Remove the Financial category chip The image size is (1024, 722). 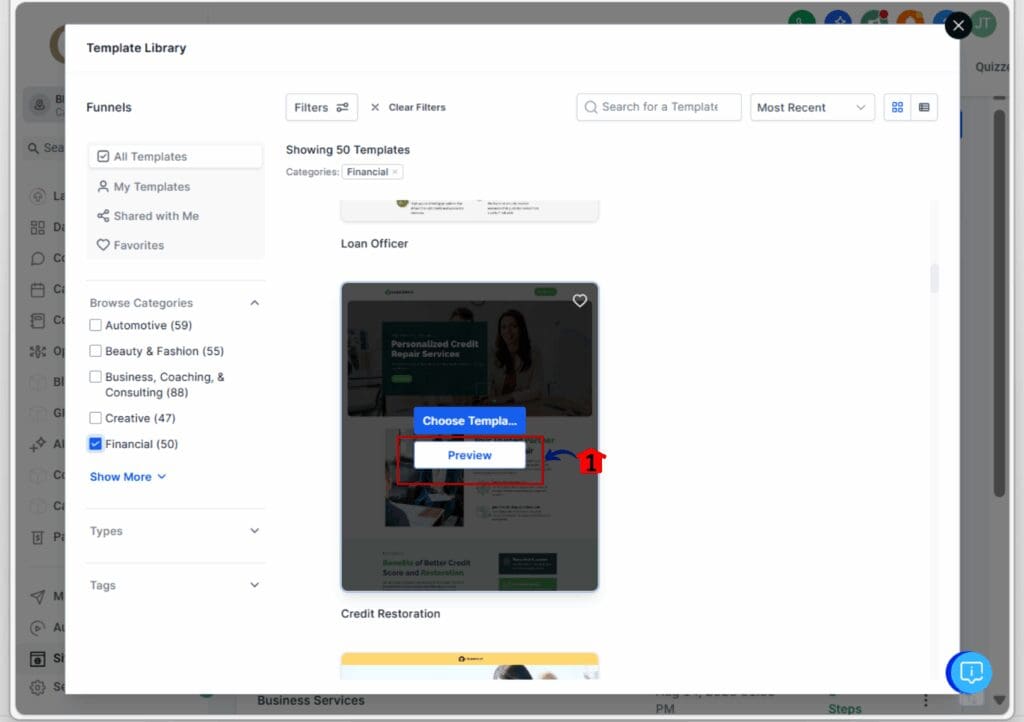coord(396,171)
